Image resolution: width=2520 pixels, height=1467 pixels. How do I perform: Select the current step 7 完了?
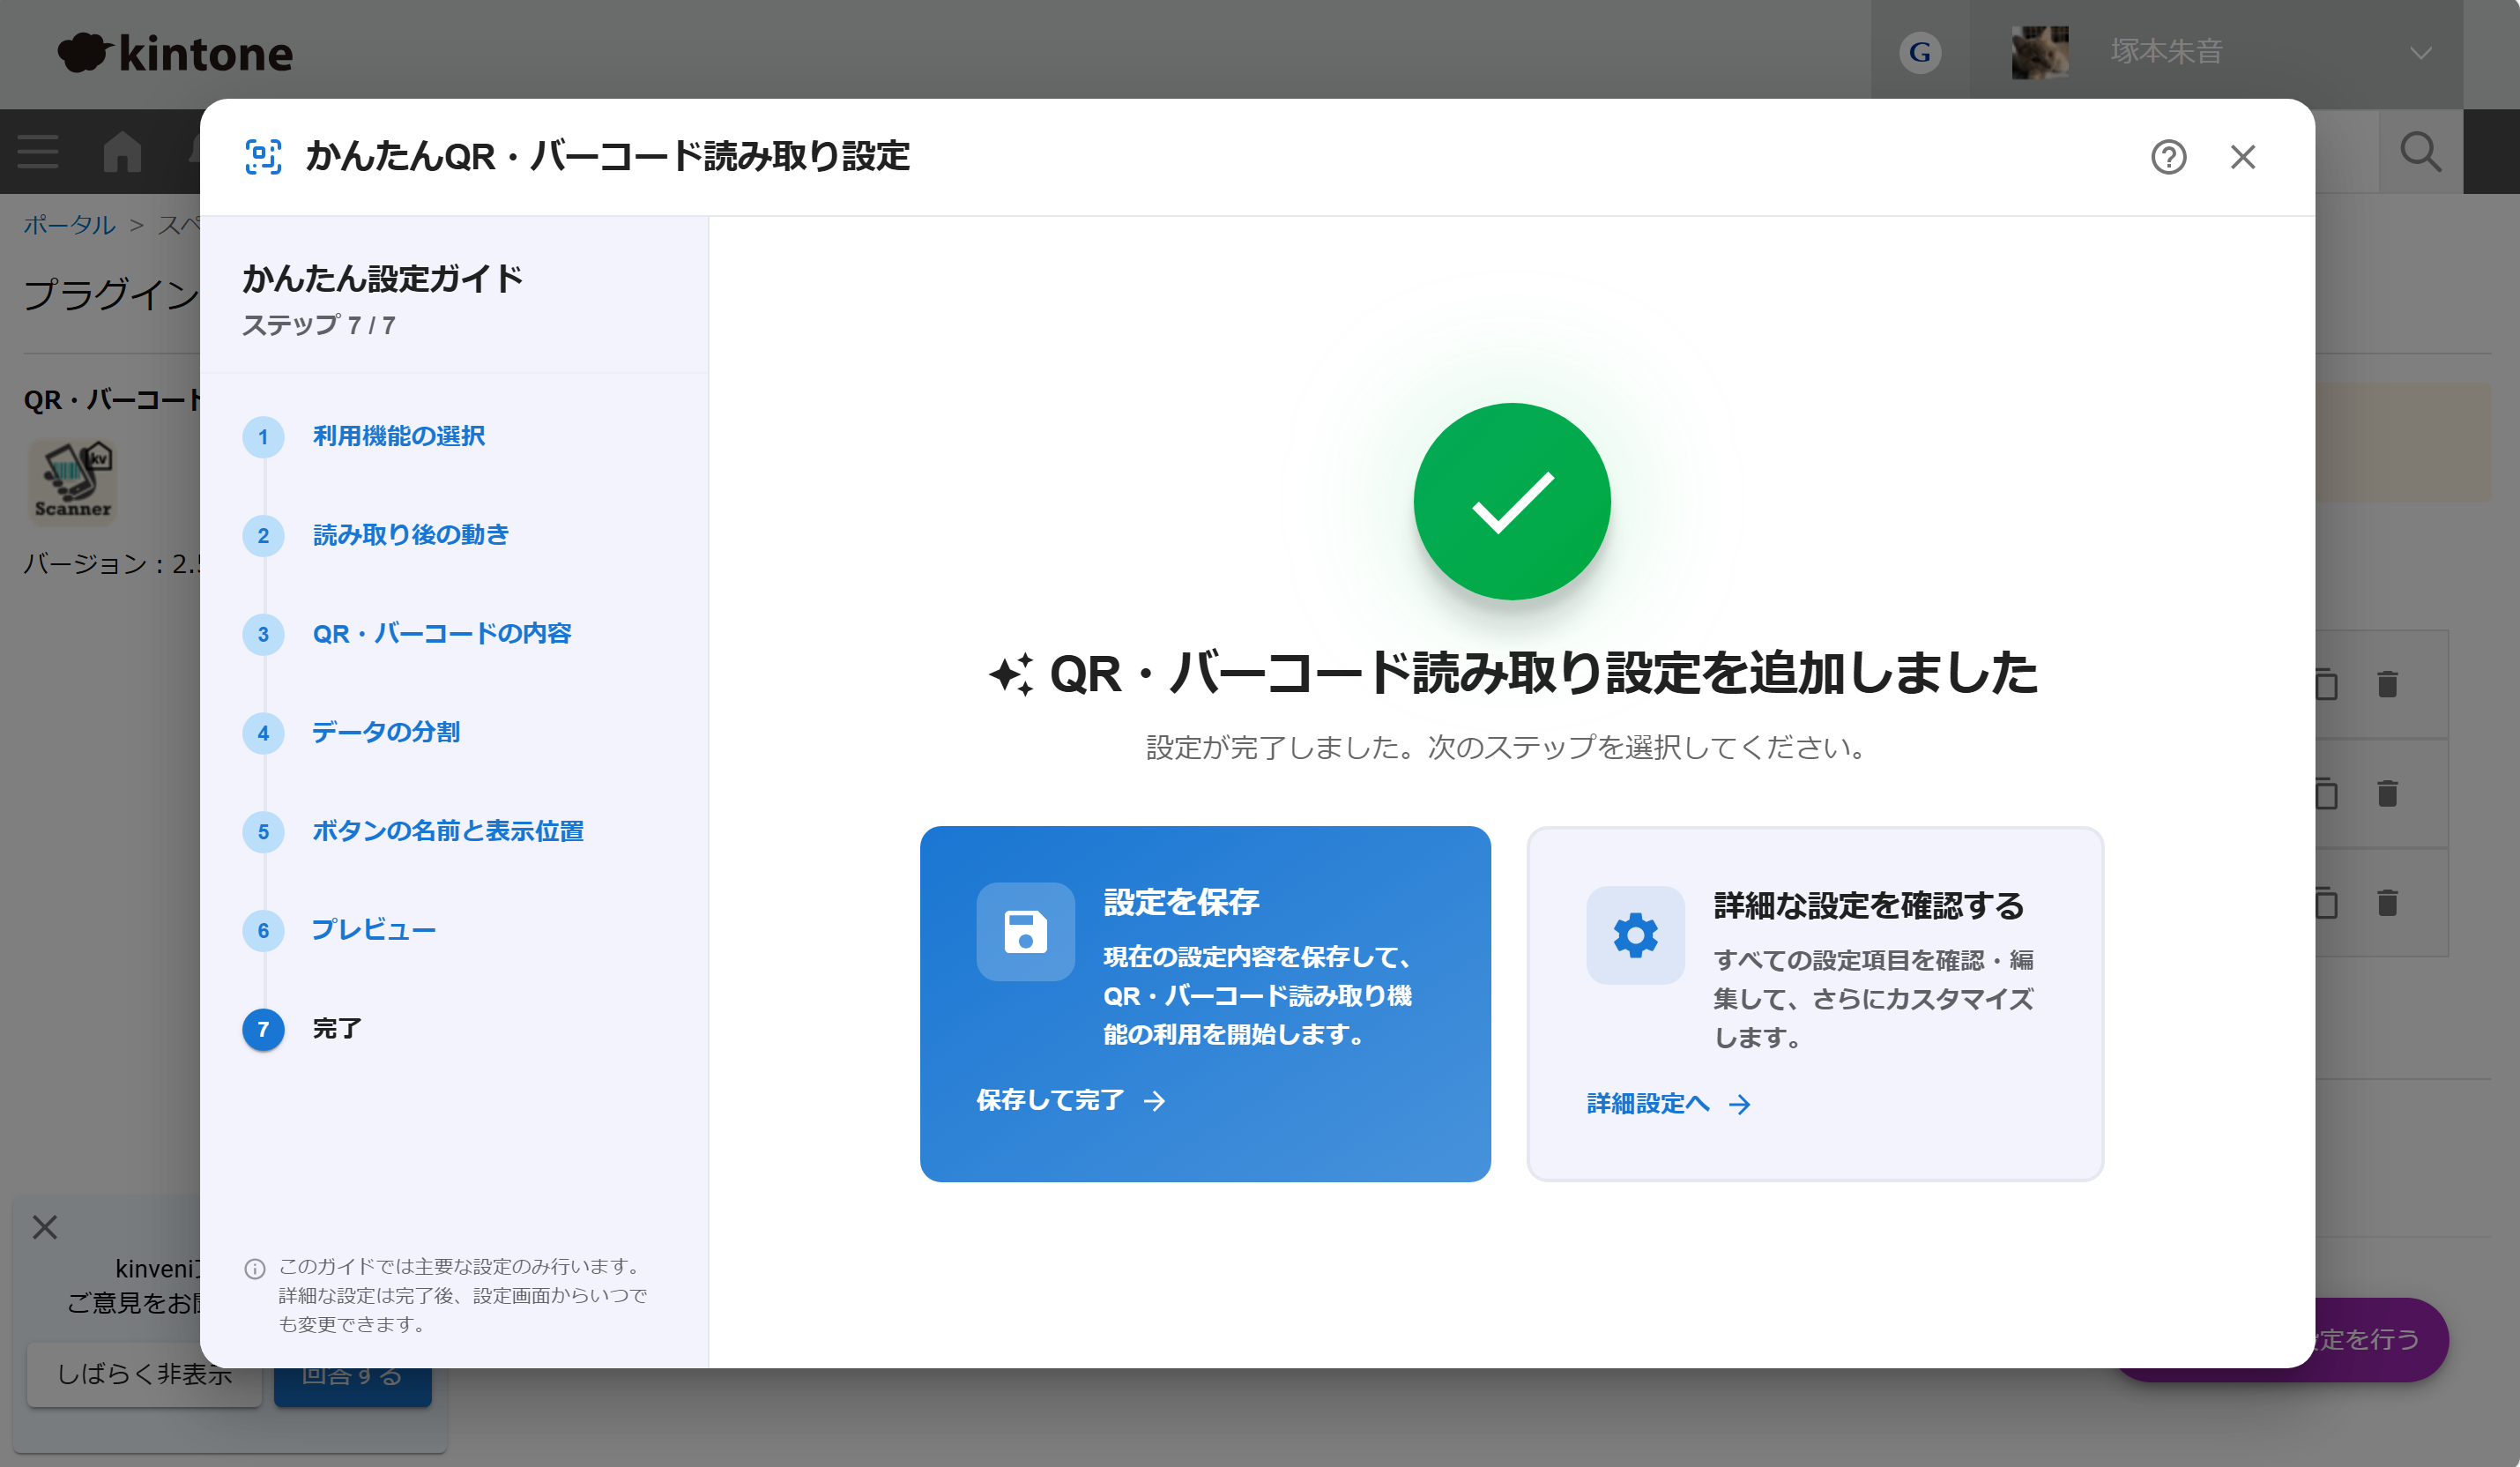tap(336, 1029)
